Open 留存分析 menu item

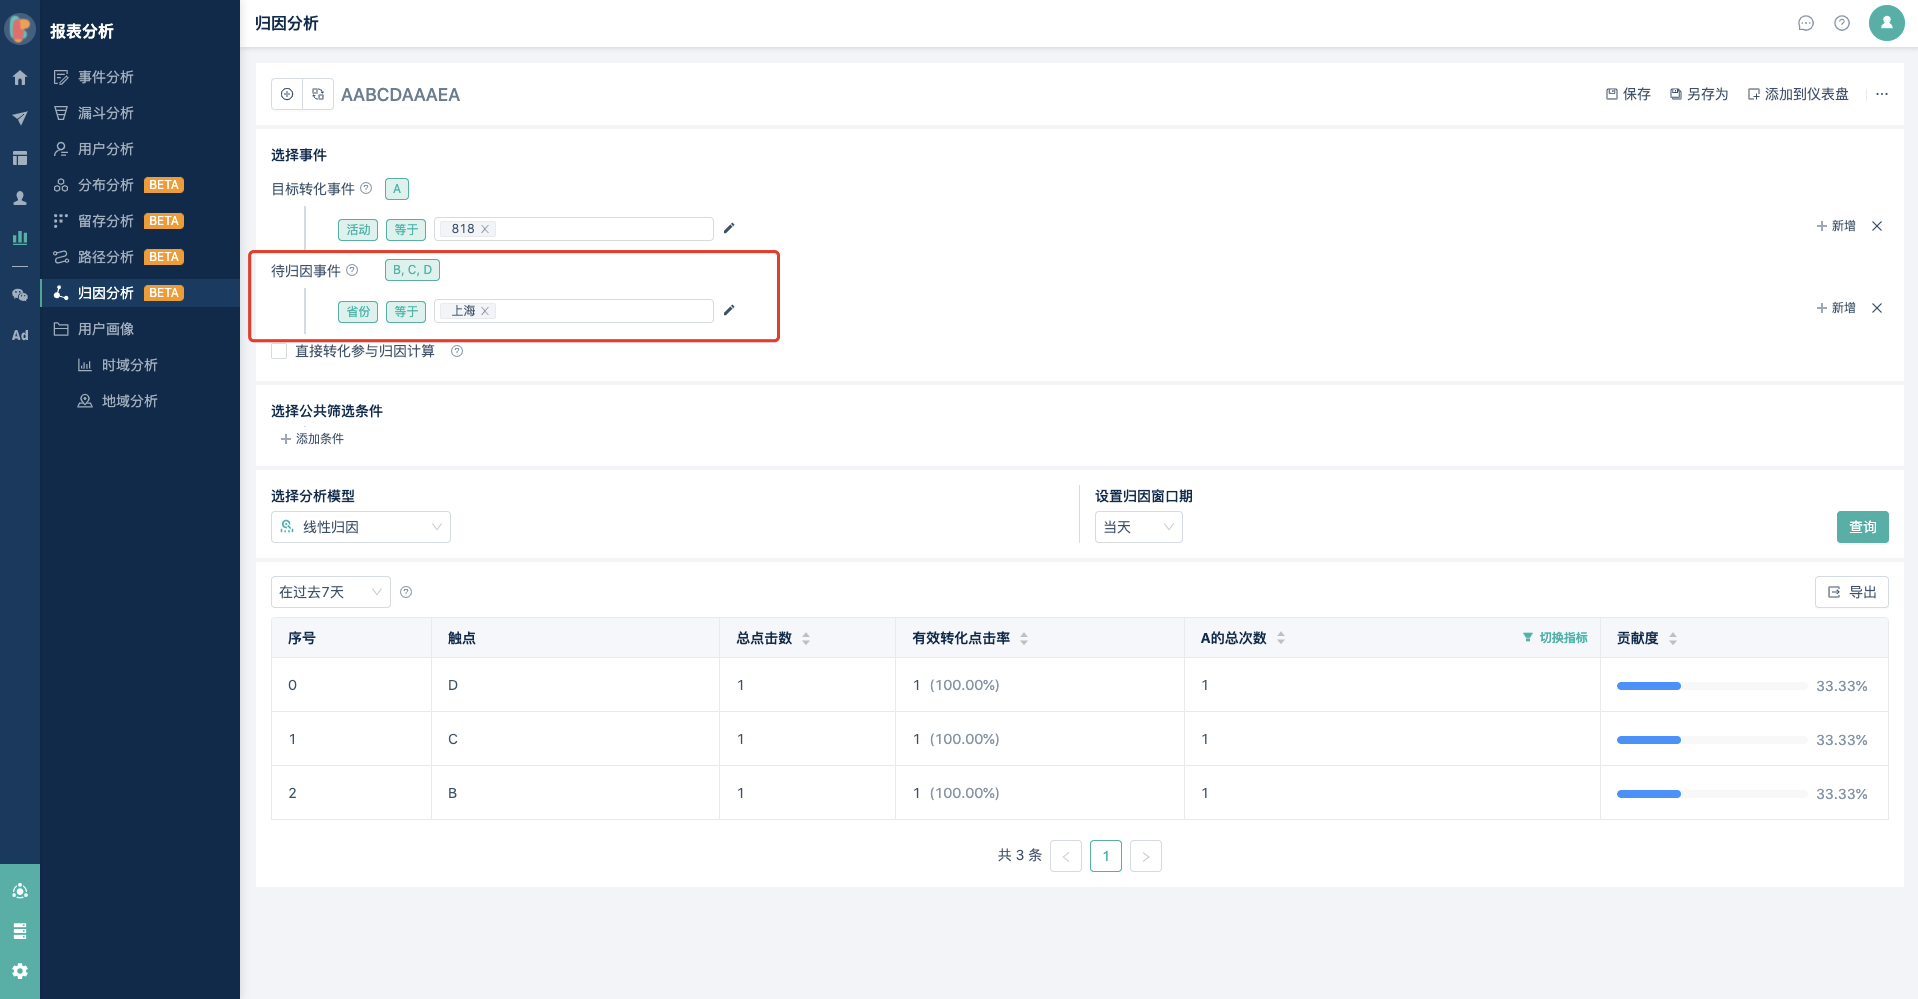click(x=106, y=221)
